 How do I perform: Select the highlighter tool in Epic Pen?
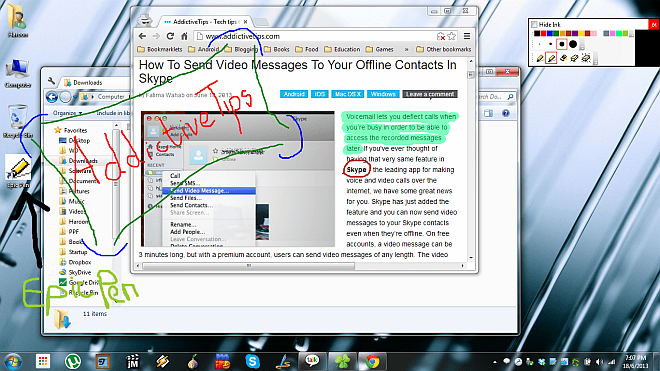pos(564,58)
